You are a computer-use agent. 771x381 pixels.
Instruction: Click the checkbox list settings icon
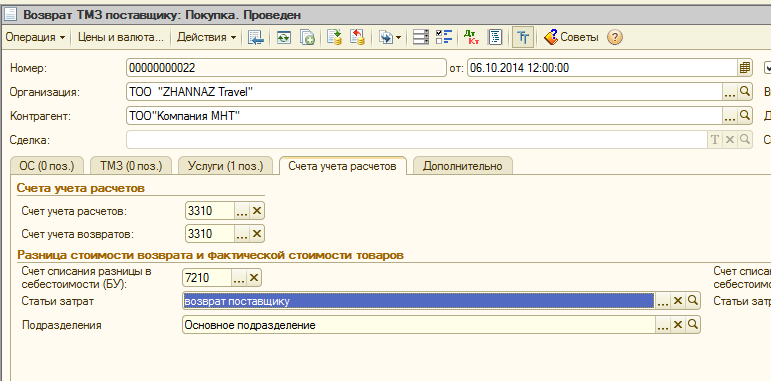click(444, 37)
